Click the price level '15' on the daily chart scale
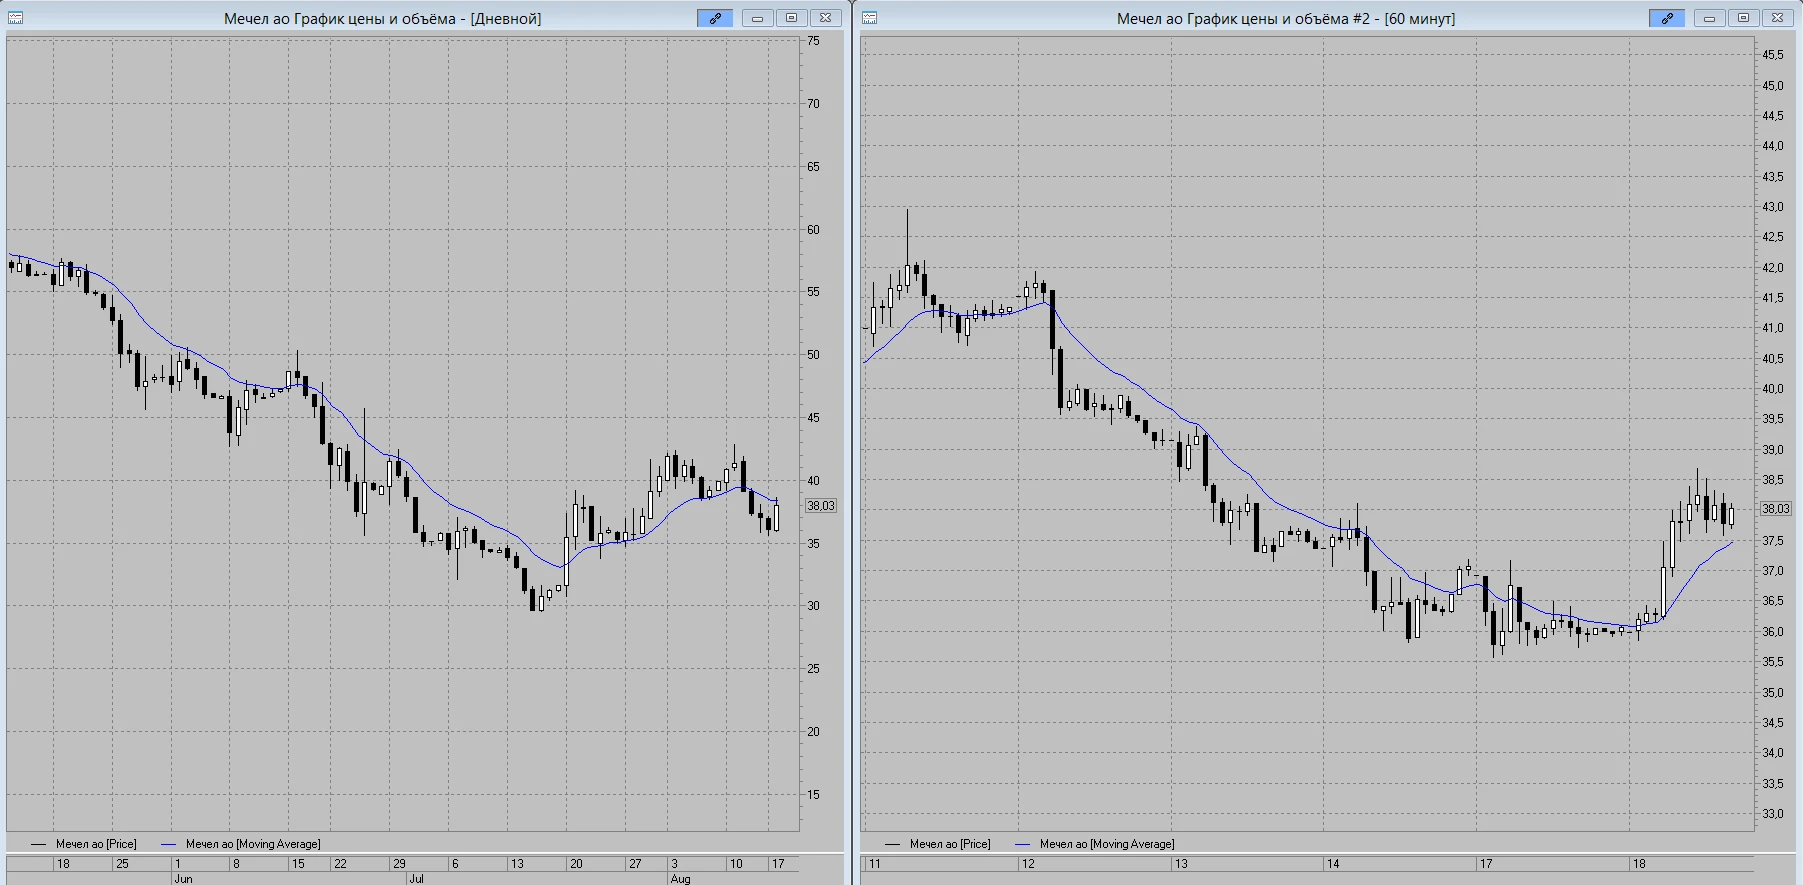1803x885 pixels. 813,795
